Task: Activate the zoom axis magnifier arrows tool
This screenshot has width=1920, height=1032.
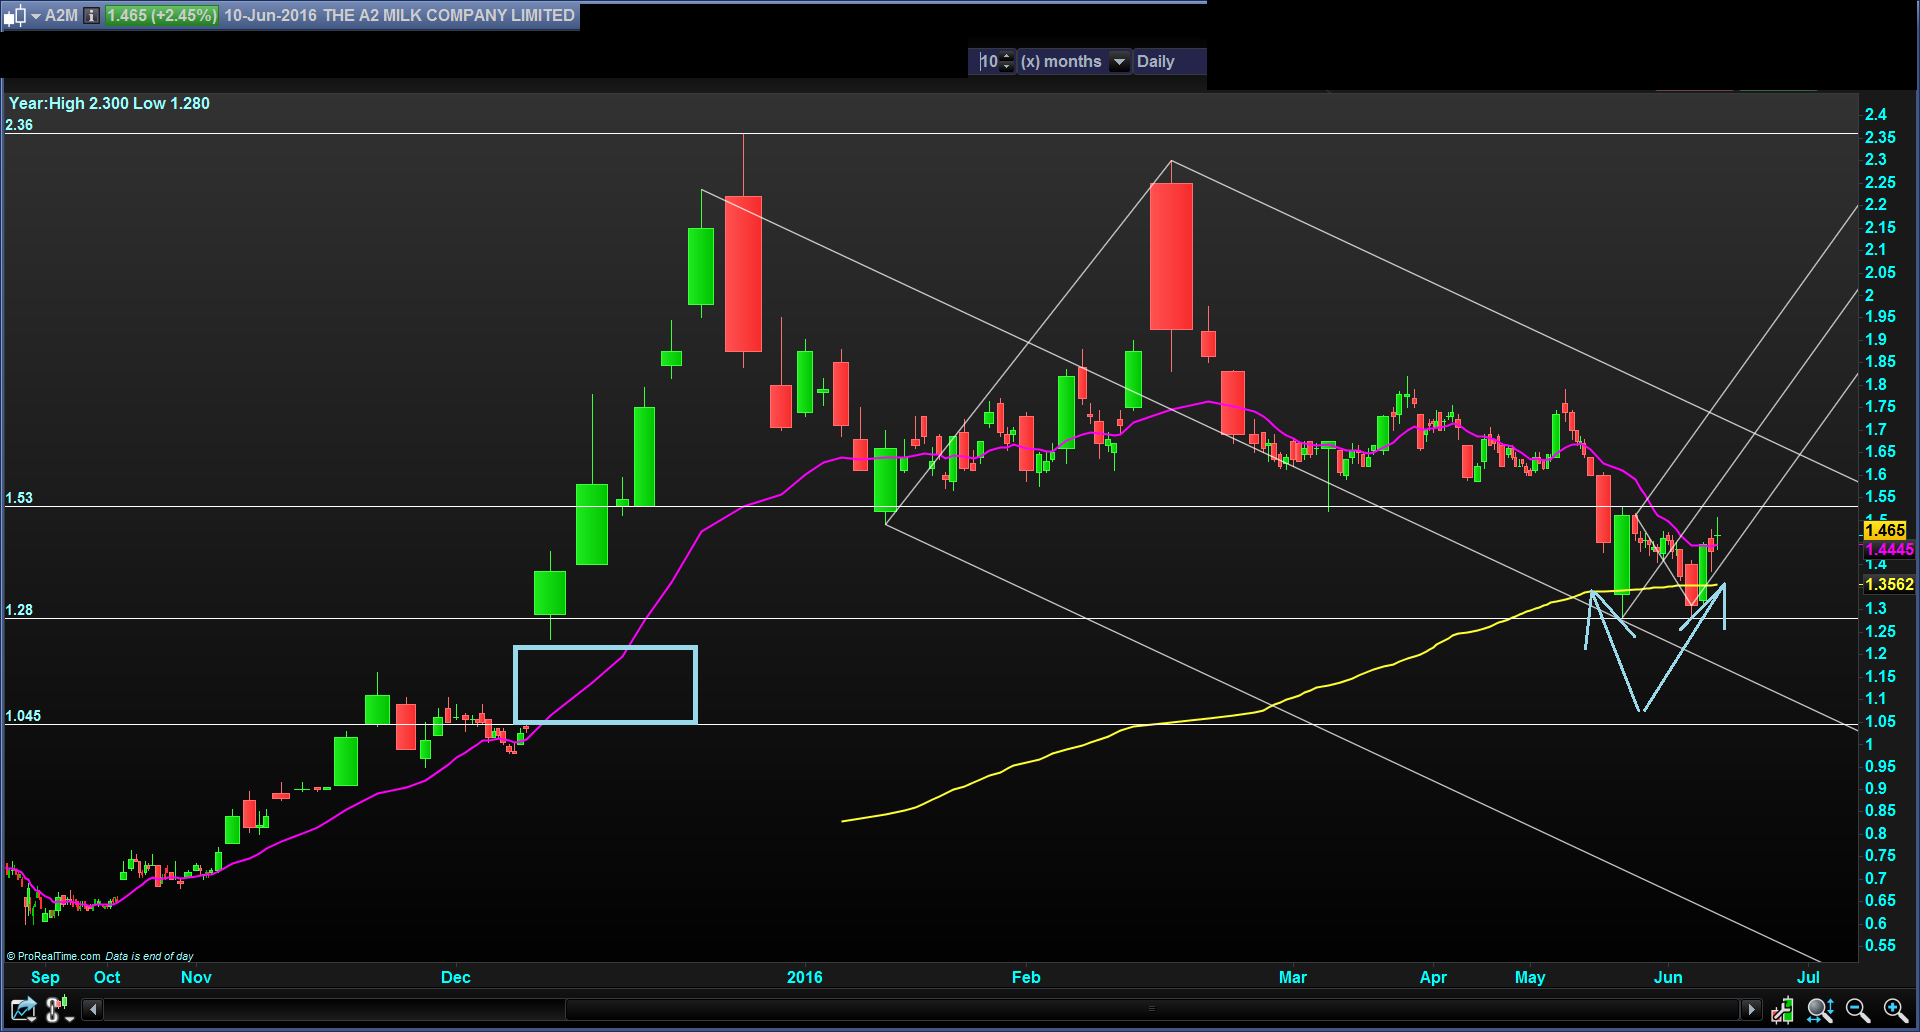Action: click(x=1820, y=1010)
